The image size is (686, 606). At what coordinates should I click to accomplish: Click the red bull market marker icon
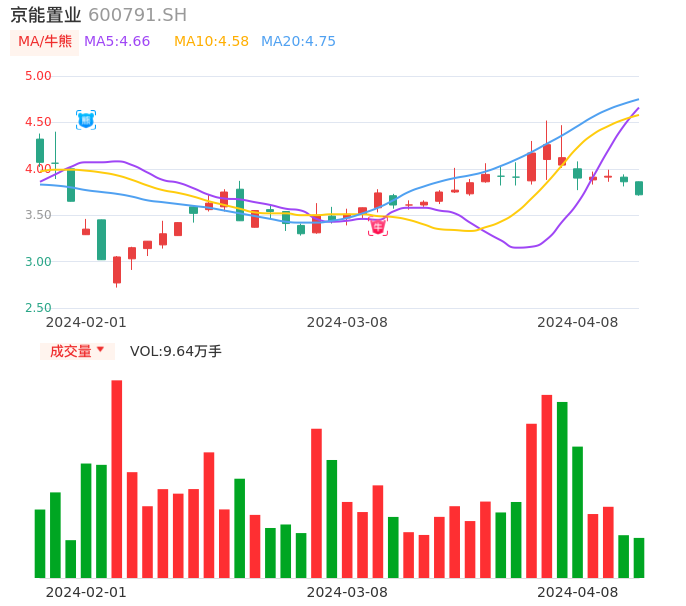378,226
